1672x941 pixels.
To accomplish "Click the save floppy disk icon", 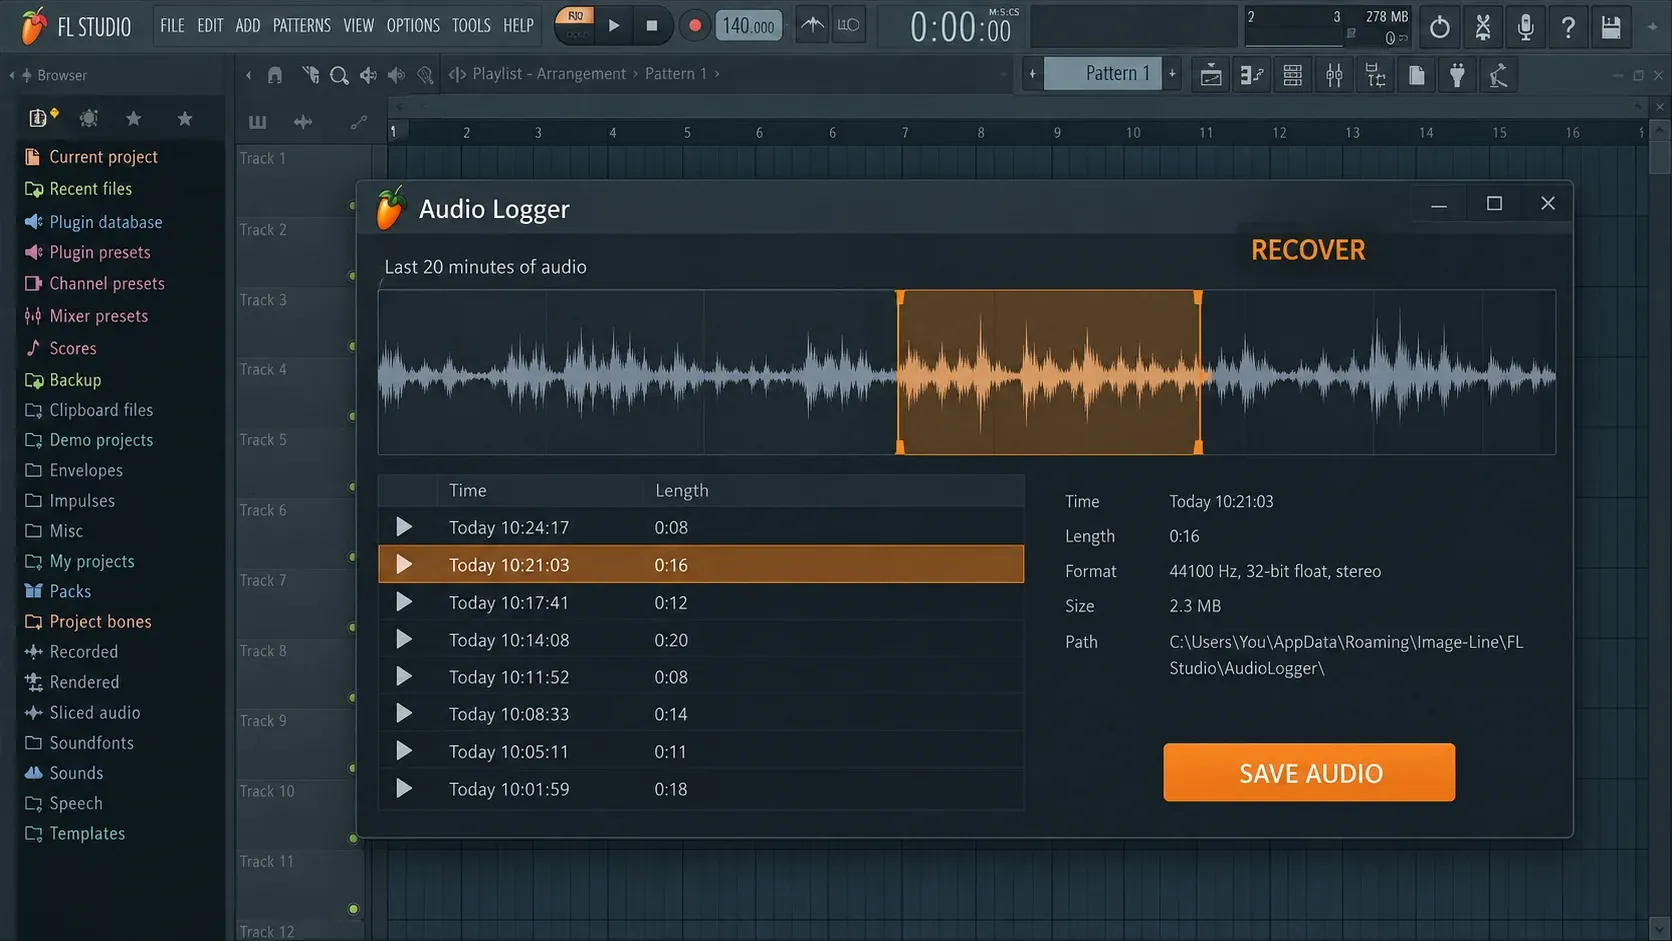I will [x=1611, y=27].
